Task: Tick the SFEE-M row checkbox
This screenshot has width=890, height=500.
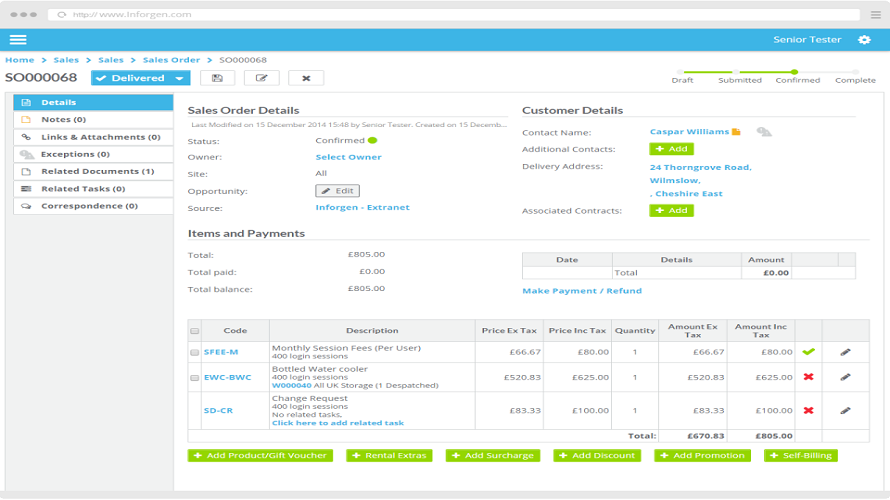Action: [x=195, y=352]
